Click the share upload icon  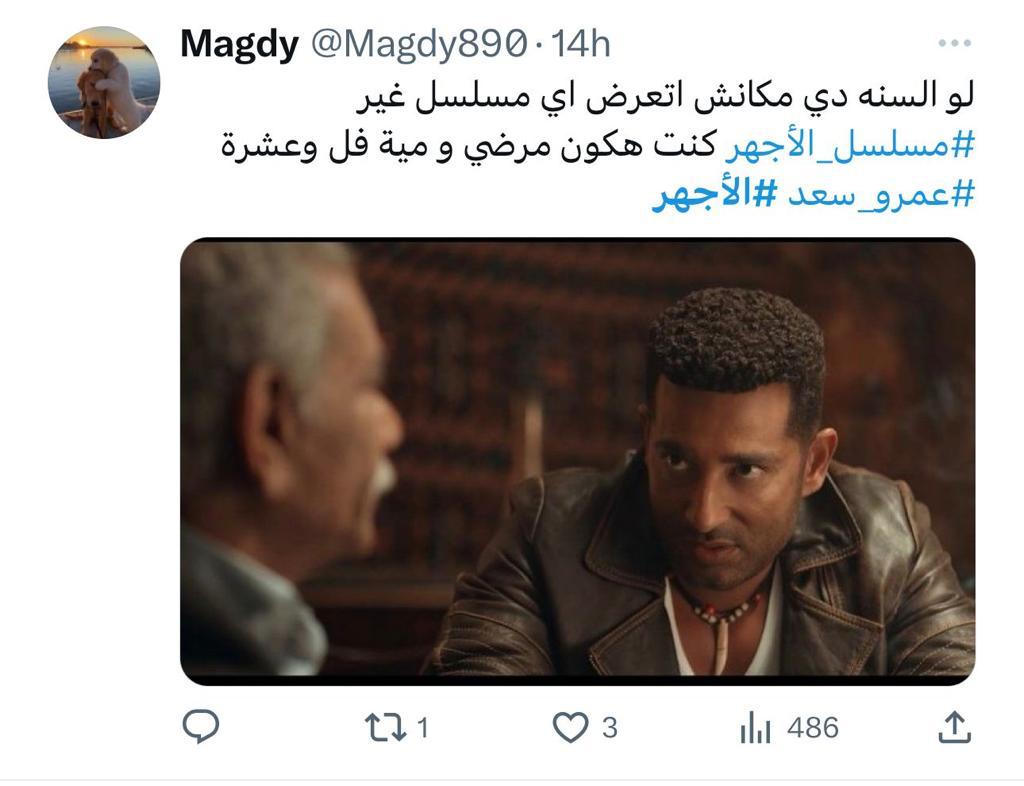[x=955, y=727]
